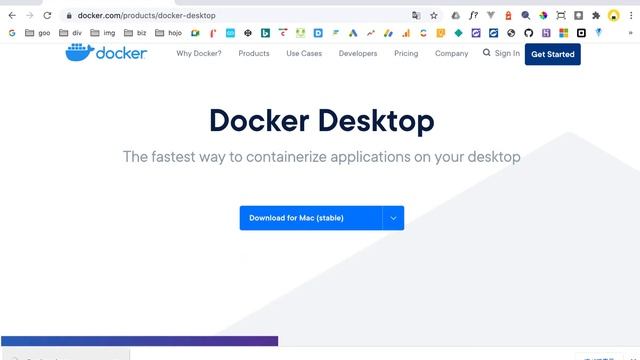The width and height of the screenshot is (640, 360).
Task: Open the Google Drive extension icon
Action: tap(456, 16)
